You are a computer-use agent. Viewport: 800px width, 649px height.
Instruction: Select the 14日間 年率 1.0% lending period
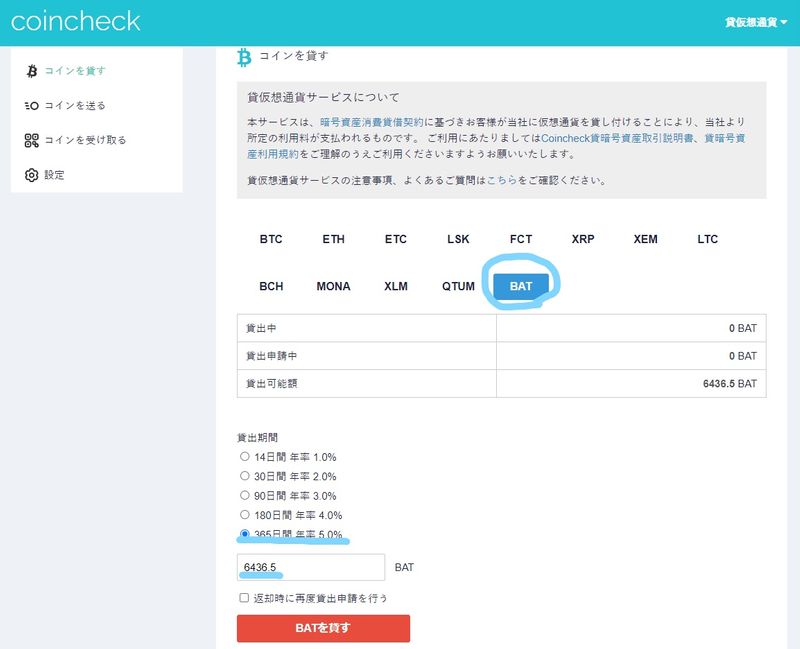coord(245,457)
